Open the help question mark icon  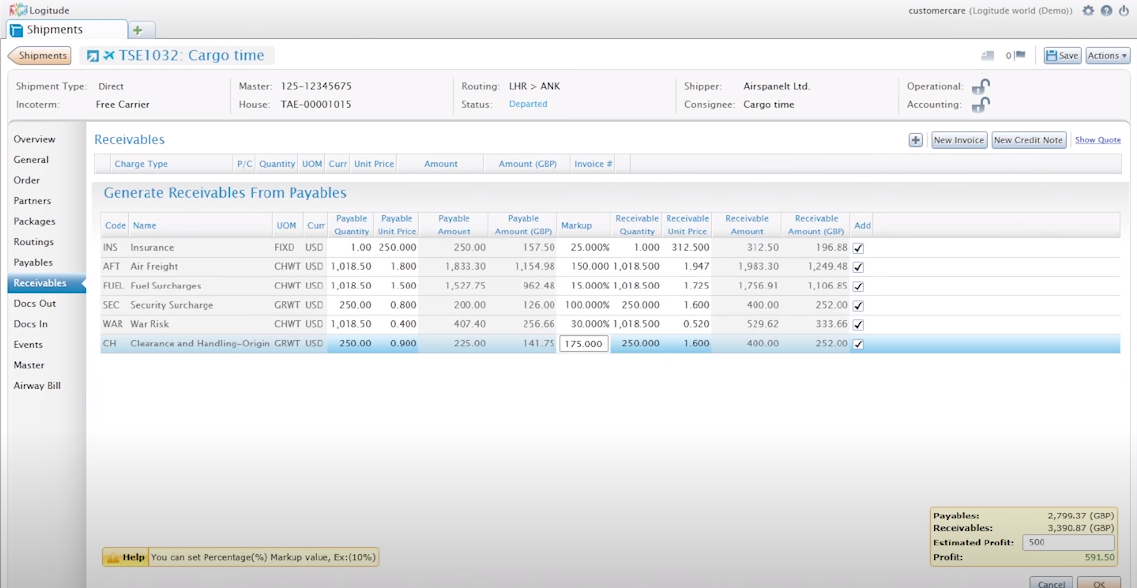tap(1106, 11)
